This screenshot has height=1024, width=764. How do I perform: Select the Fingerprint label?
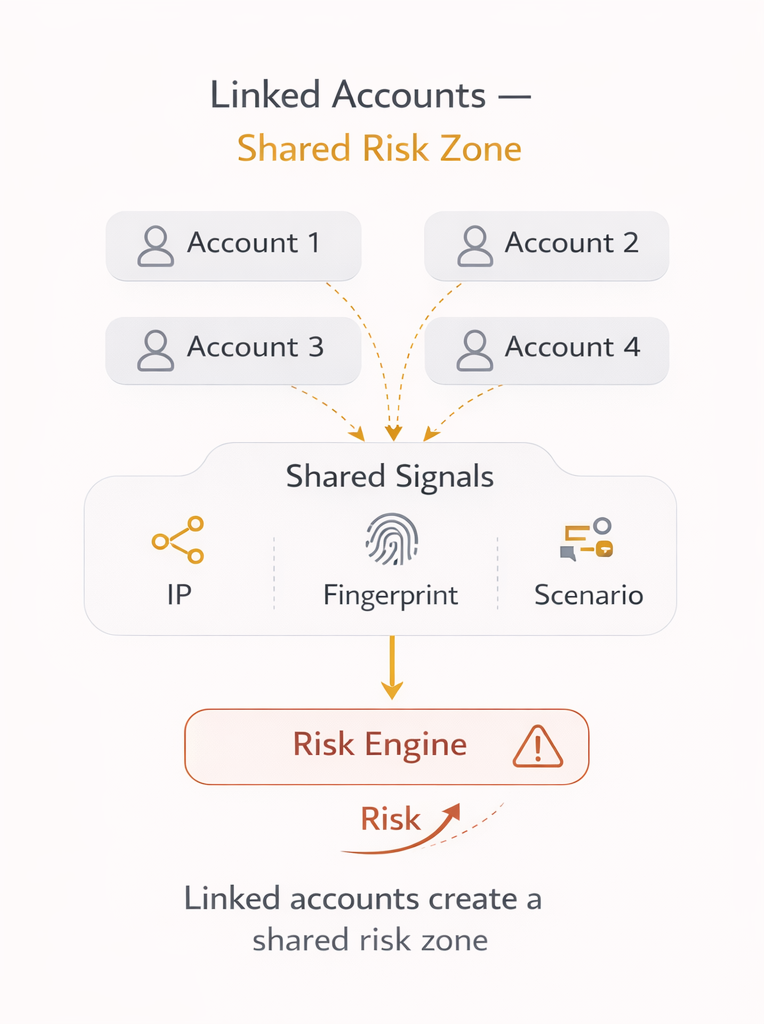(390, 595)
